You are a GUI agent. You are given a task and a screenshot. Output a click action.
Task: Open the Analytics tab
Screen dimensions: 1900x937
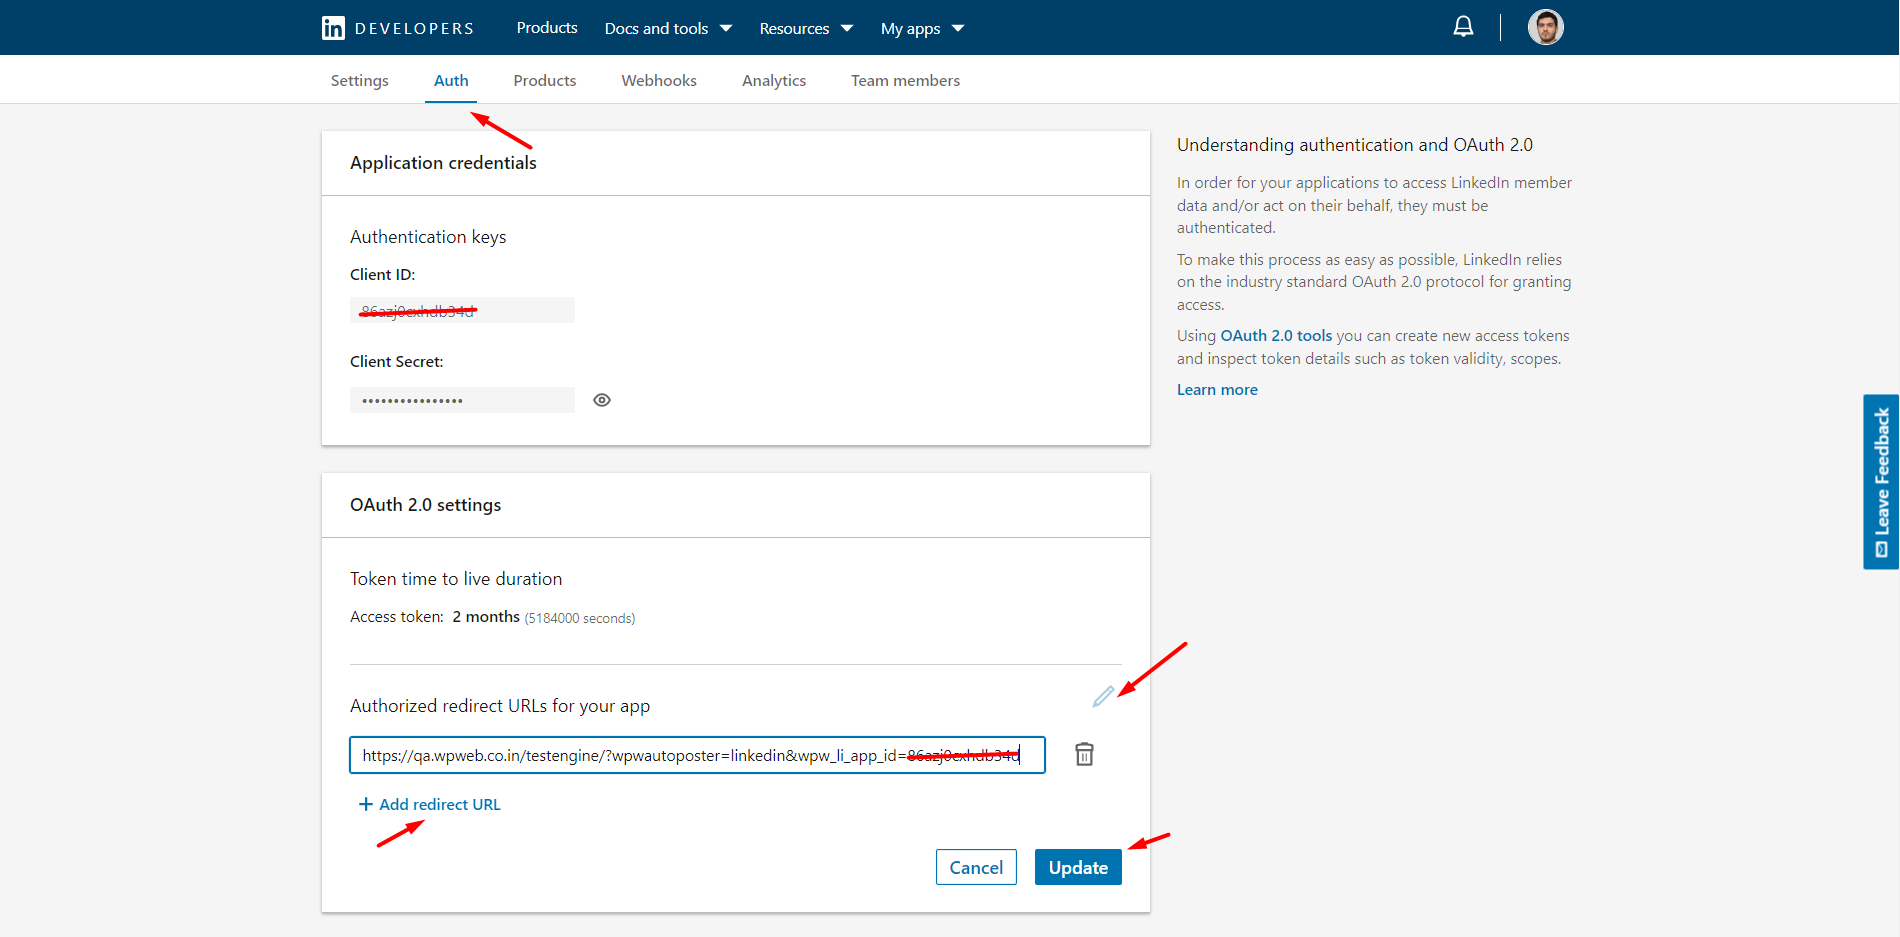coord(774,80)
